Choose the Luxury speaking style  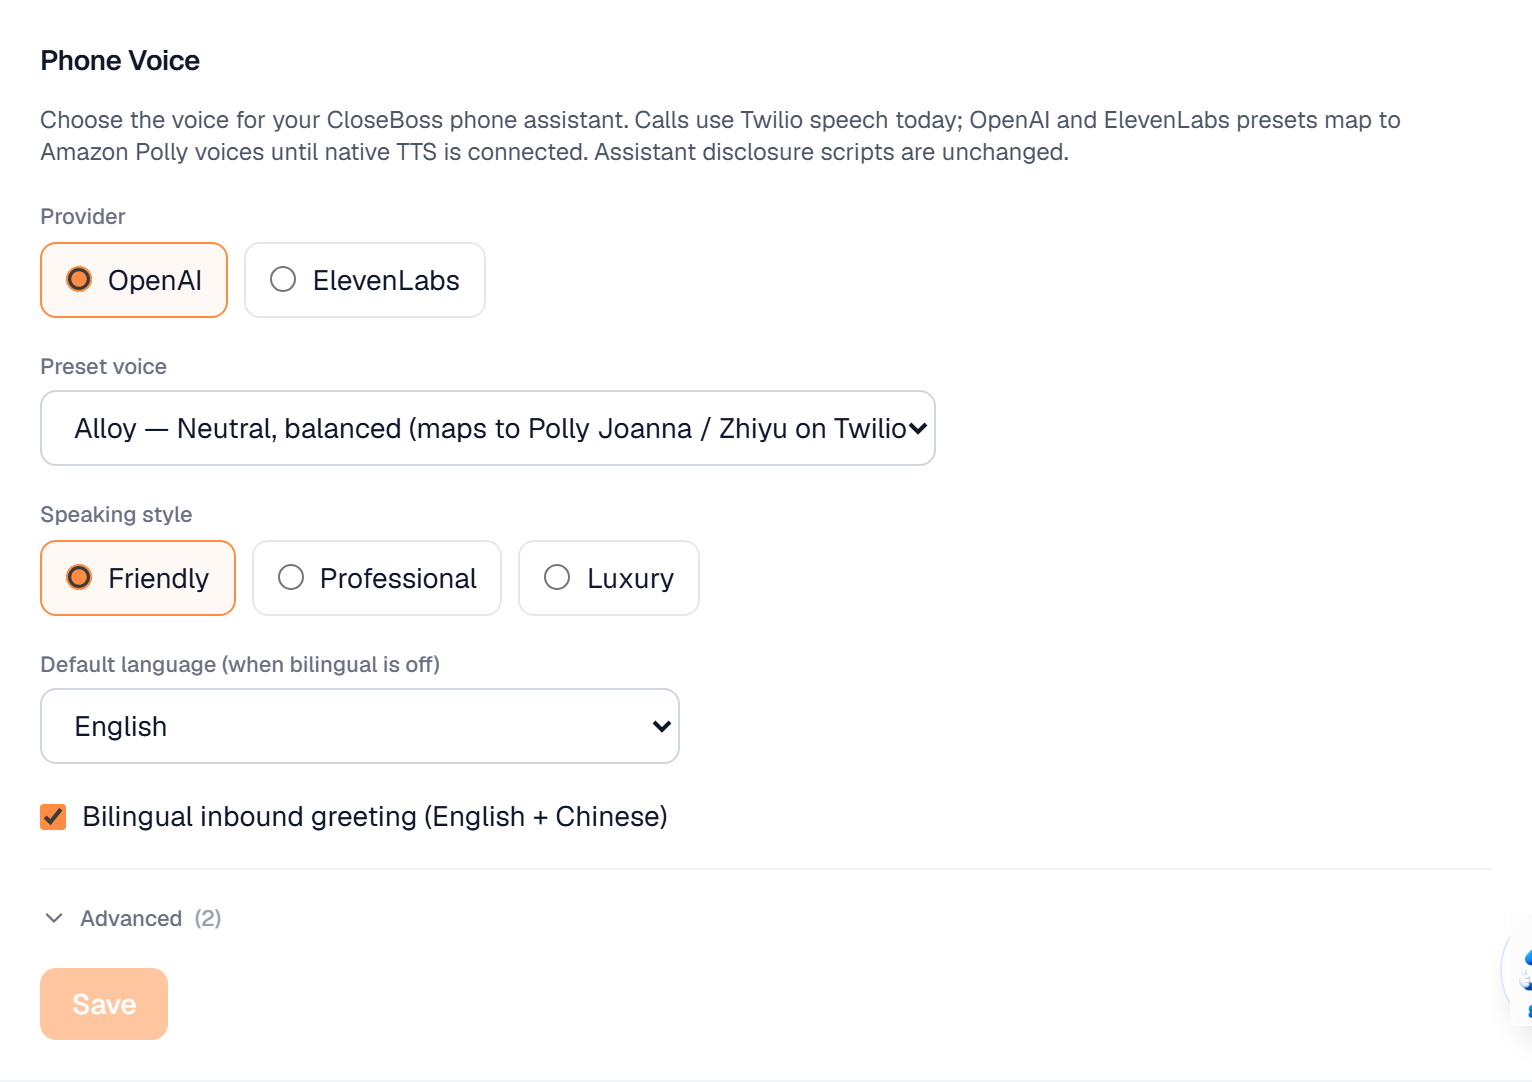609,578
